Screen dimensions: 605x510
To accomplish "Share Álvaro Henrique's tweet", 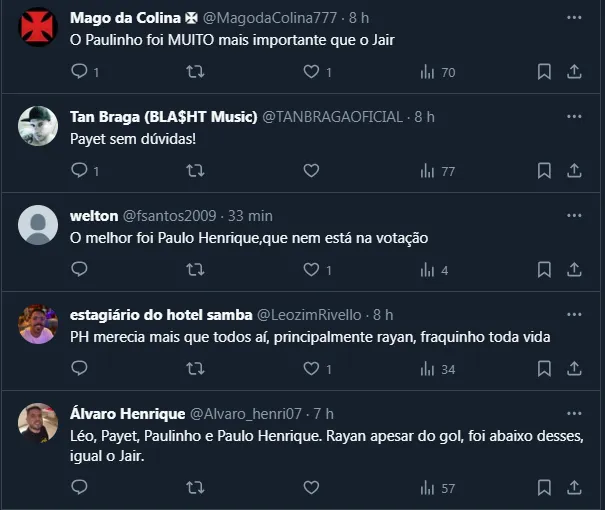I will 574,488.
